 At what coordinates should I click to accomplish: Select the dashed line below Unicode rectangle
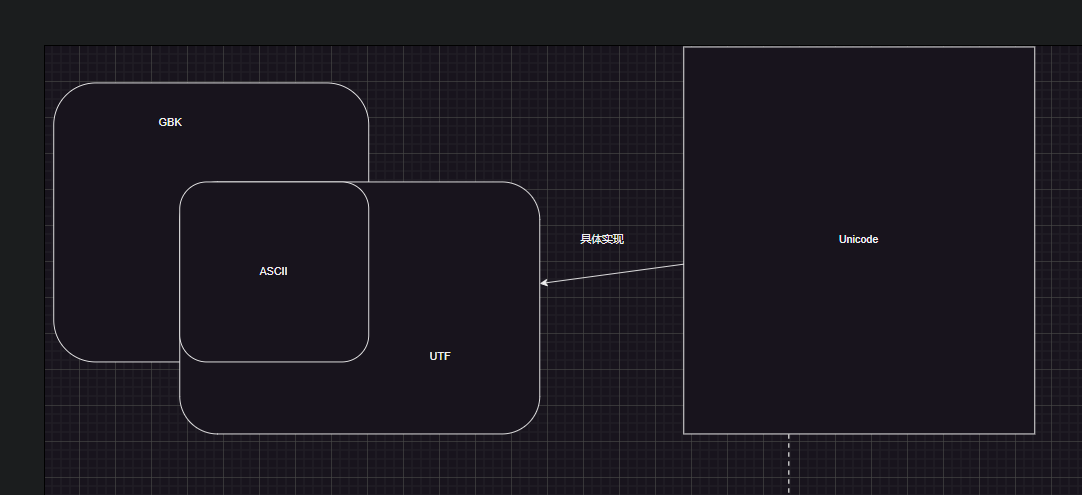(x=789, y=465)
